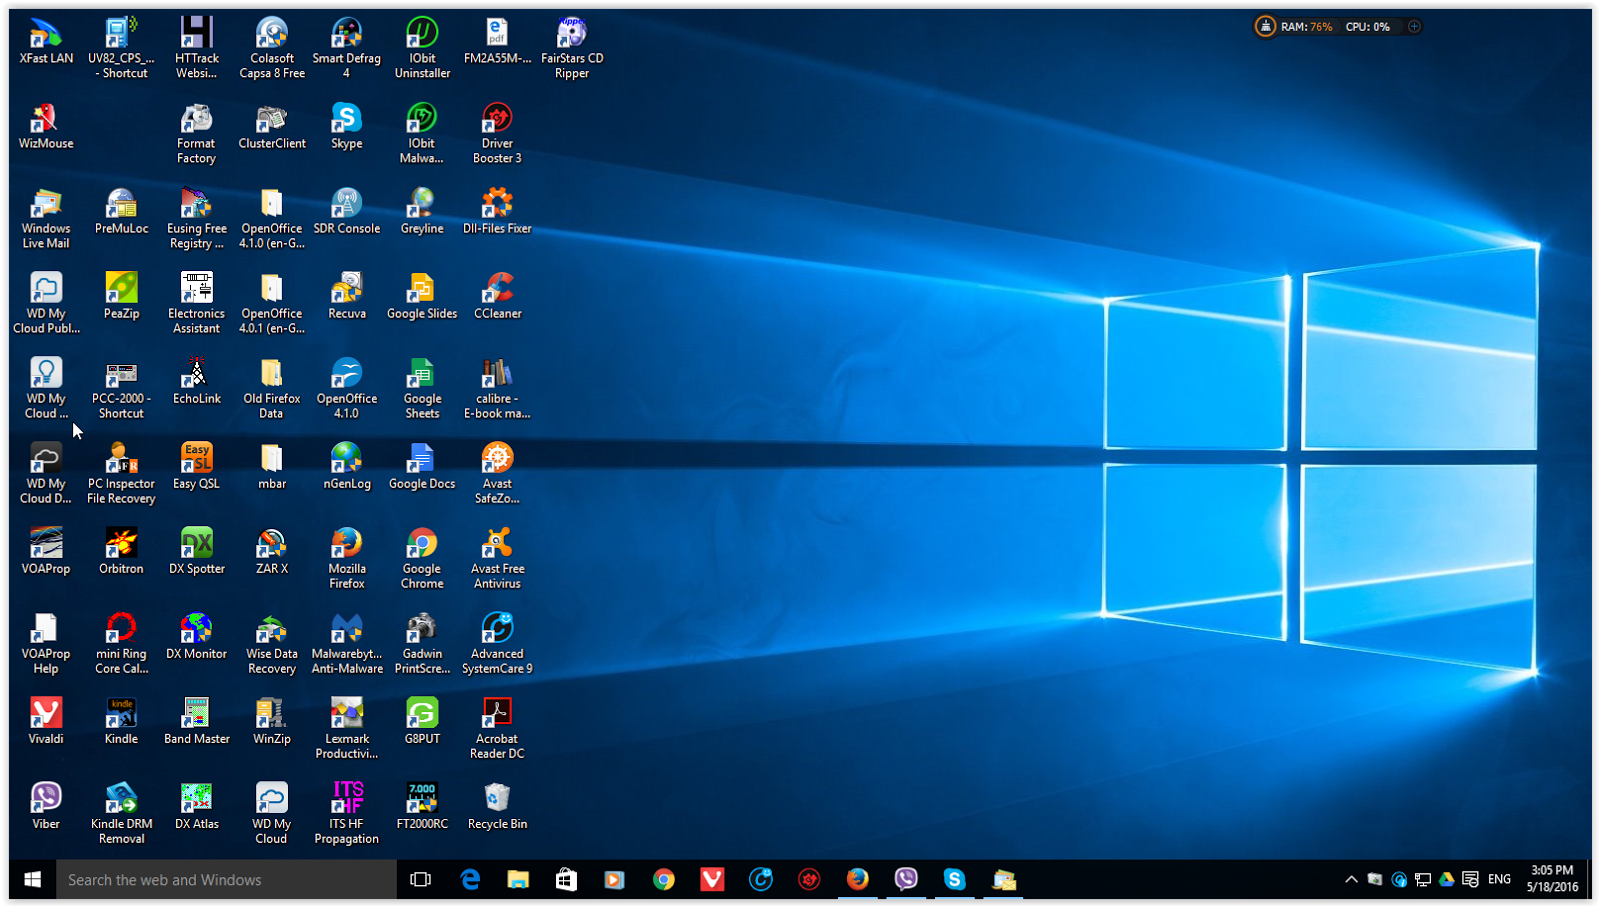
Task: Select the Recycle Bin
Action: click(x=497, y=807)
